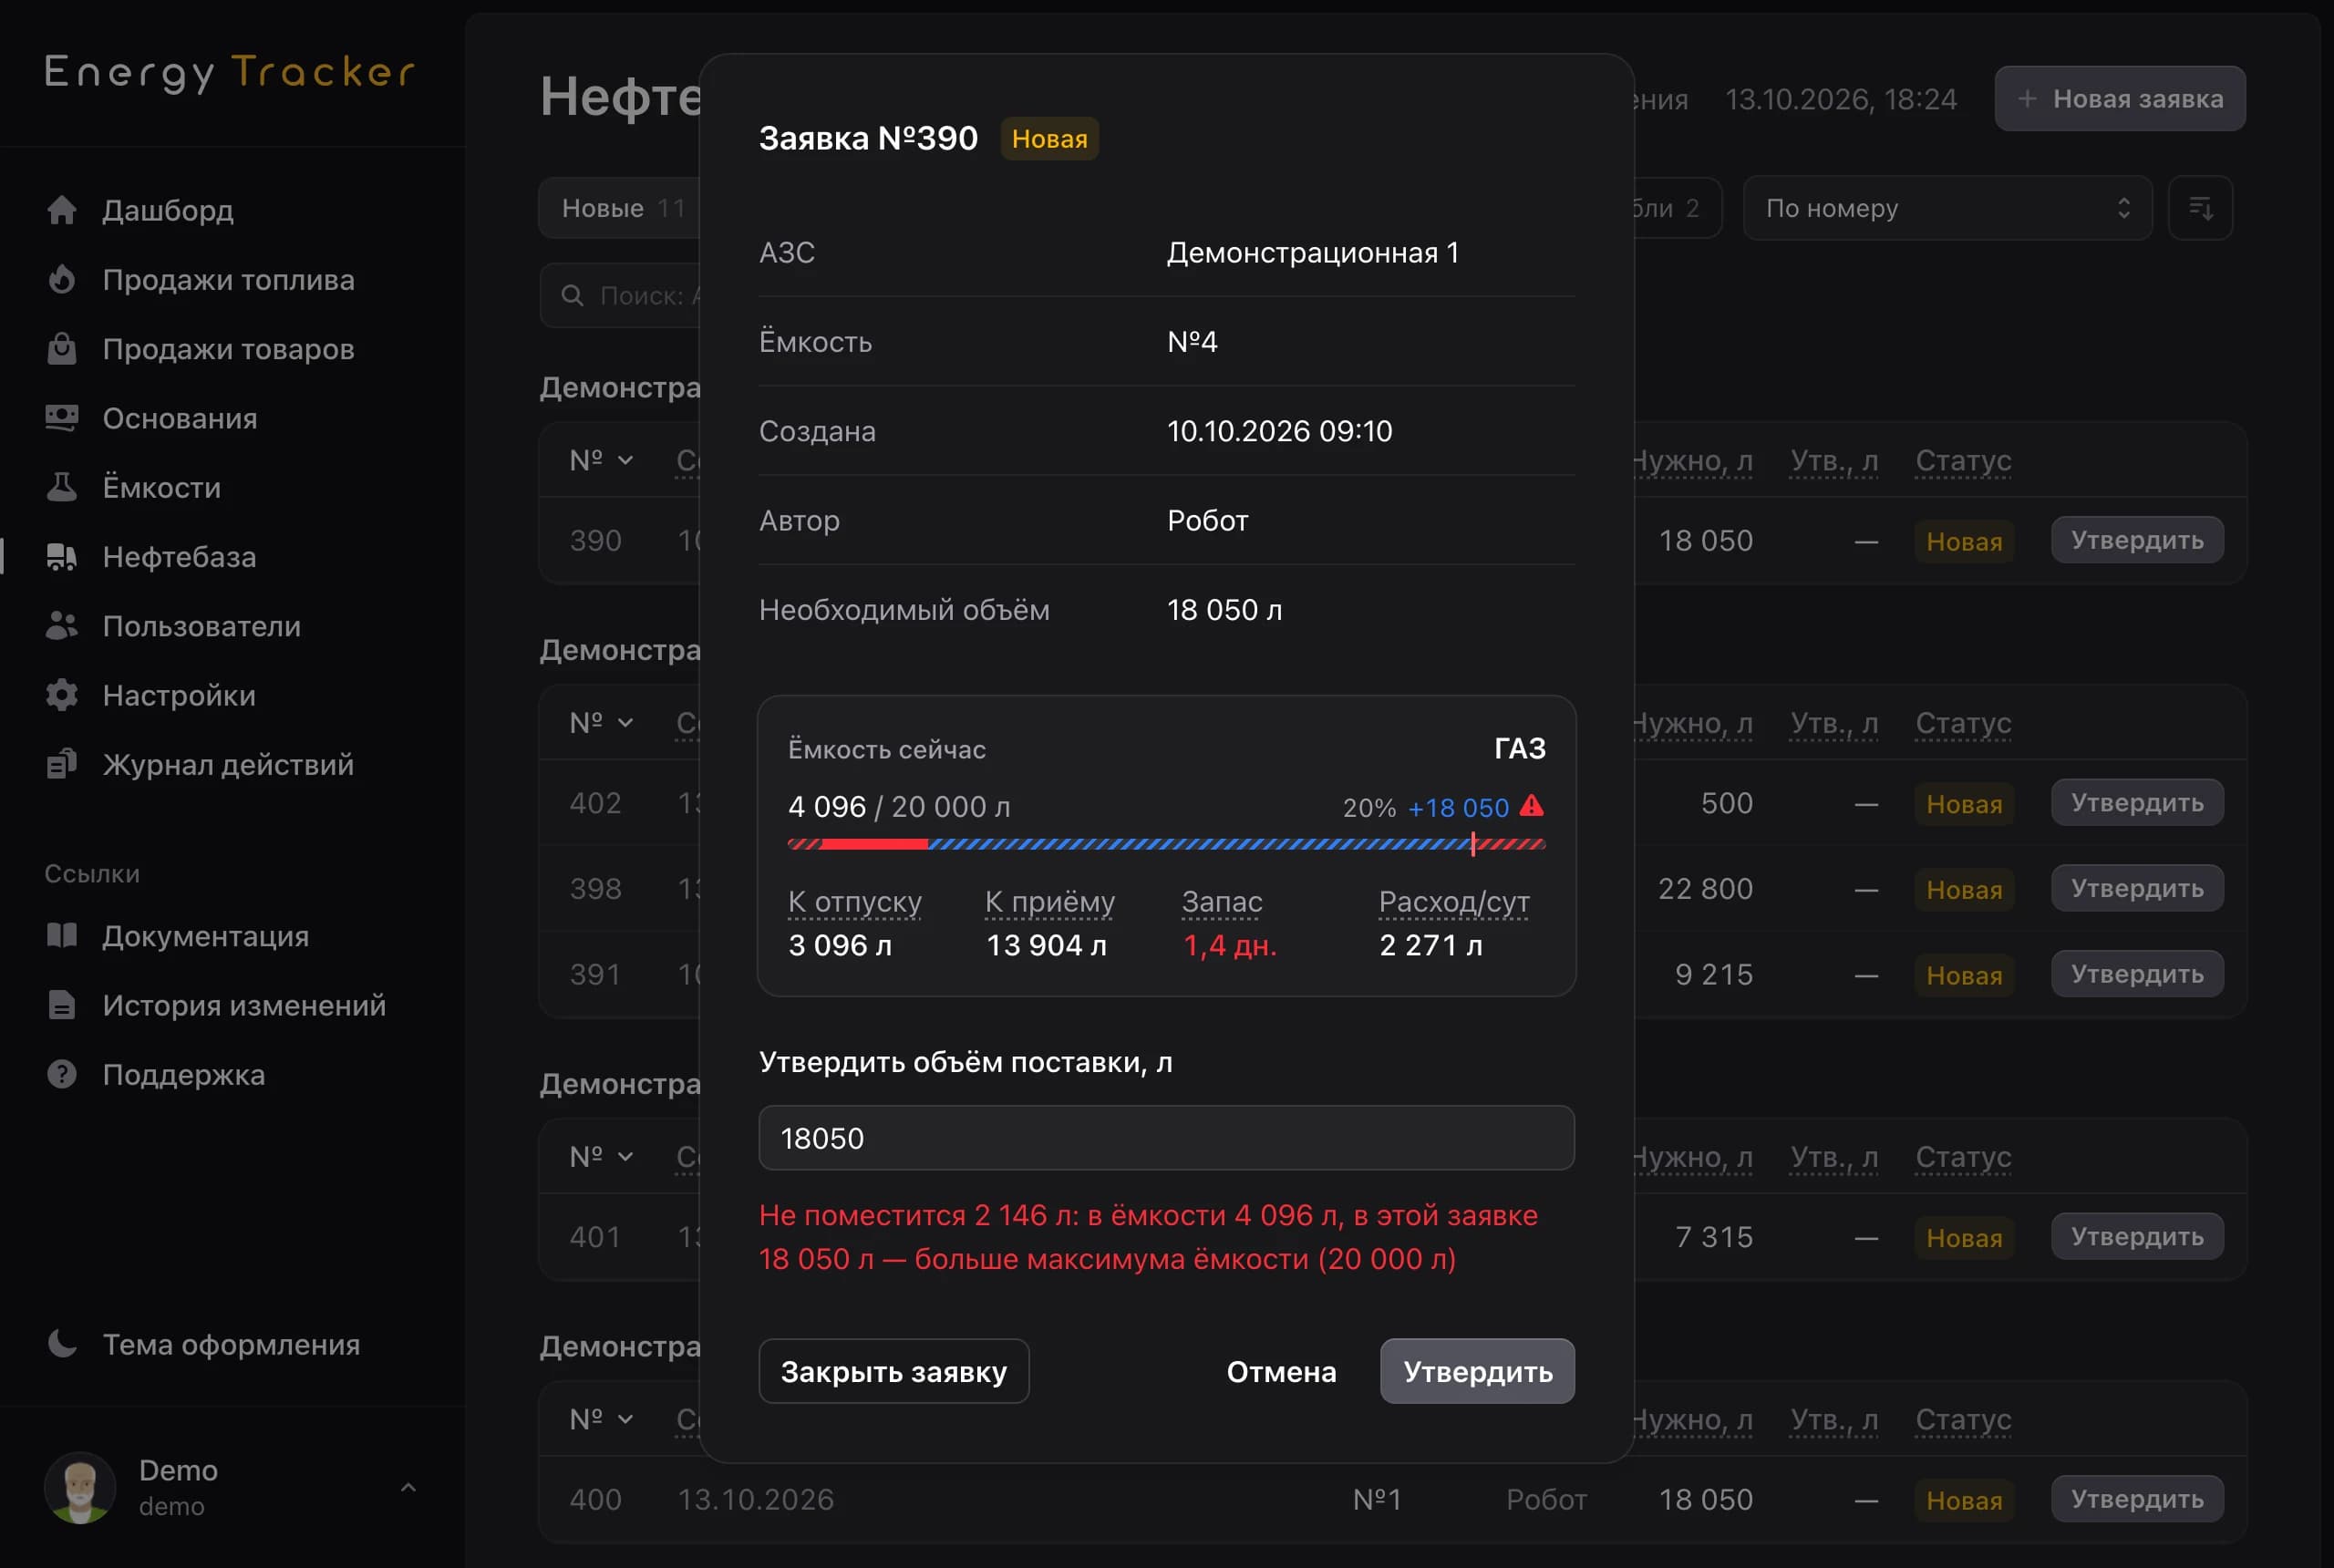
Task: Click the Demo user avatar
Action: click(80, 1487)
